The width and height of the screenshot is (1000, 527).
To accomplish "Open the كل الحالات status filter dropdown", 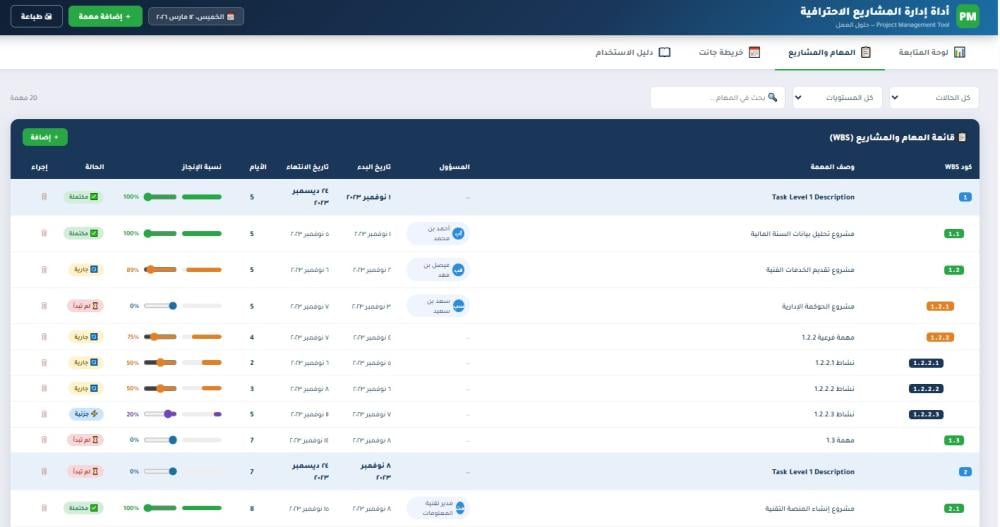I will (x=934, y=97).
